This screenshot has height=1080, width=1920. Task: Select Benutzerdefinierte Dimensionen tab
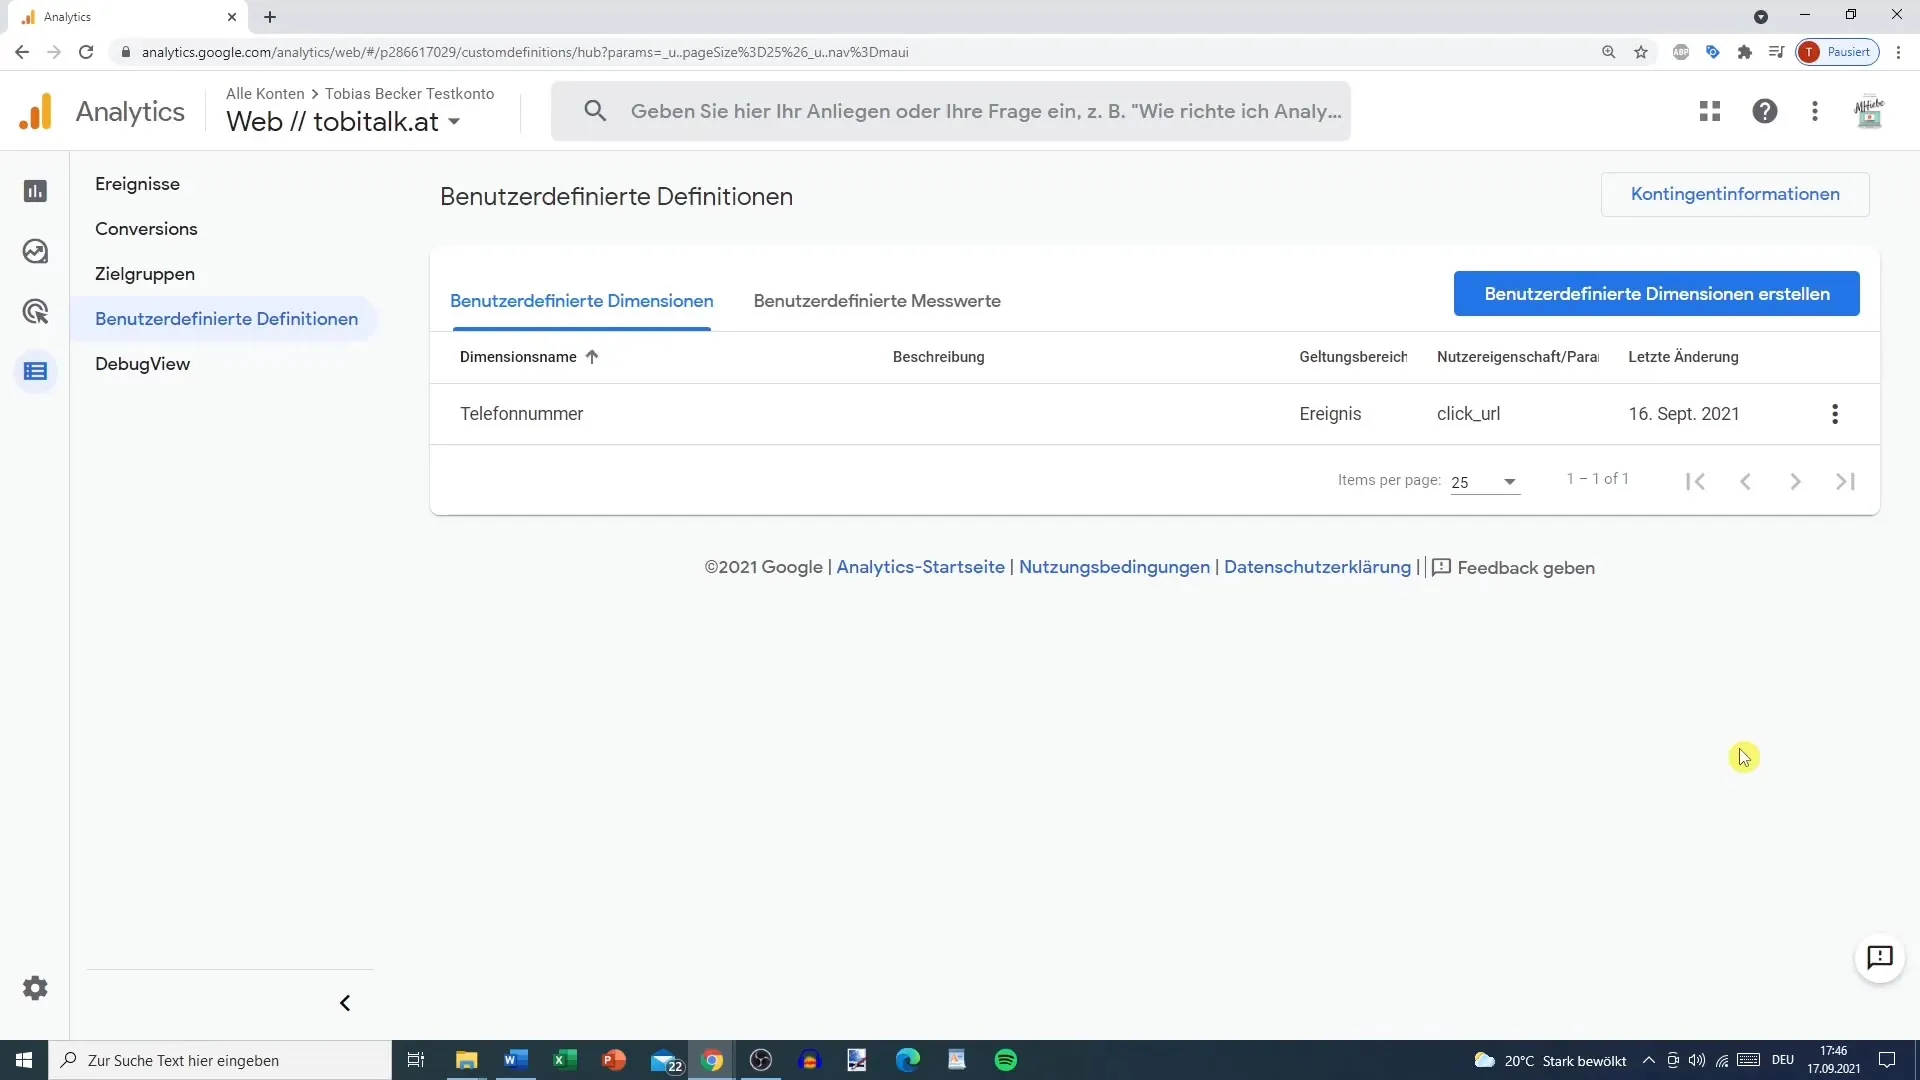[x=582, y=301]
